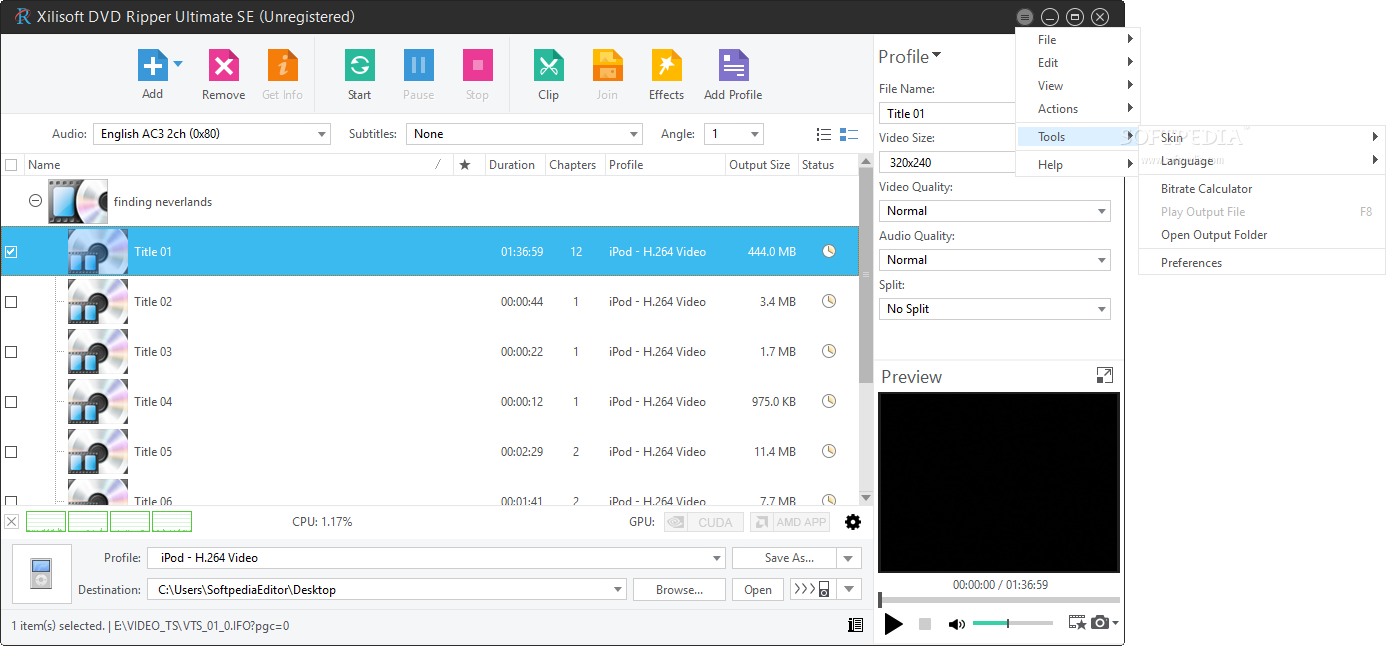Open the Angle dropdown

point(733,134)
